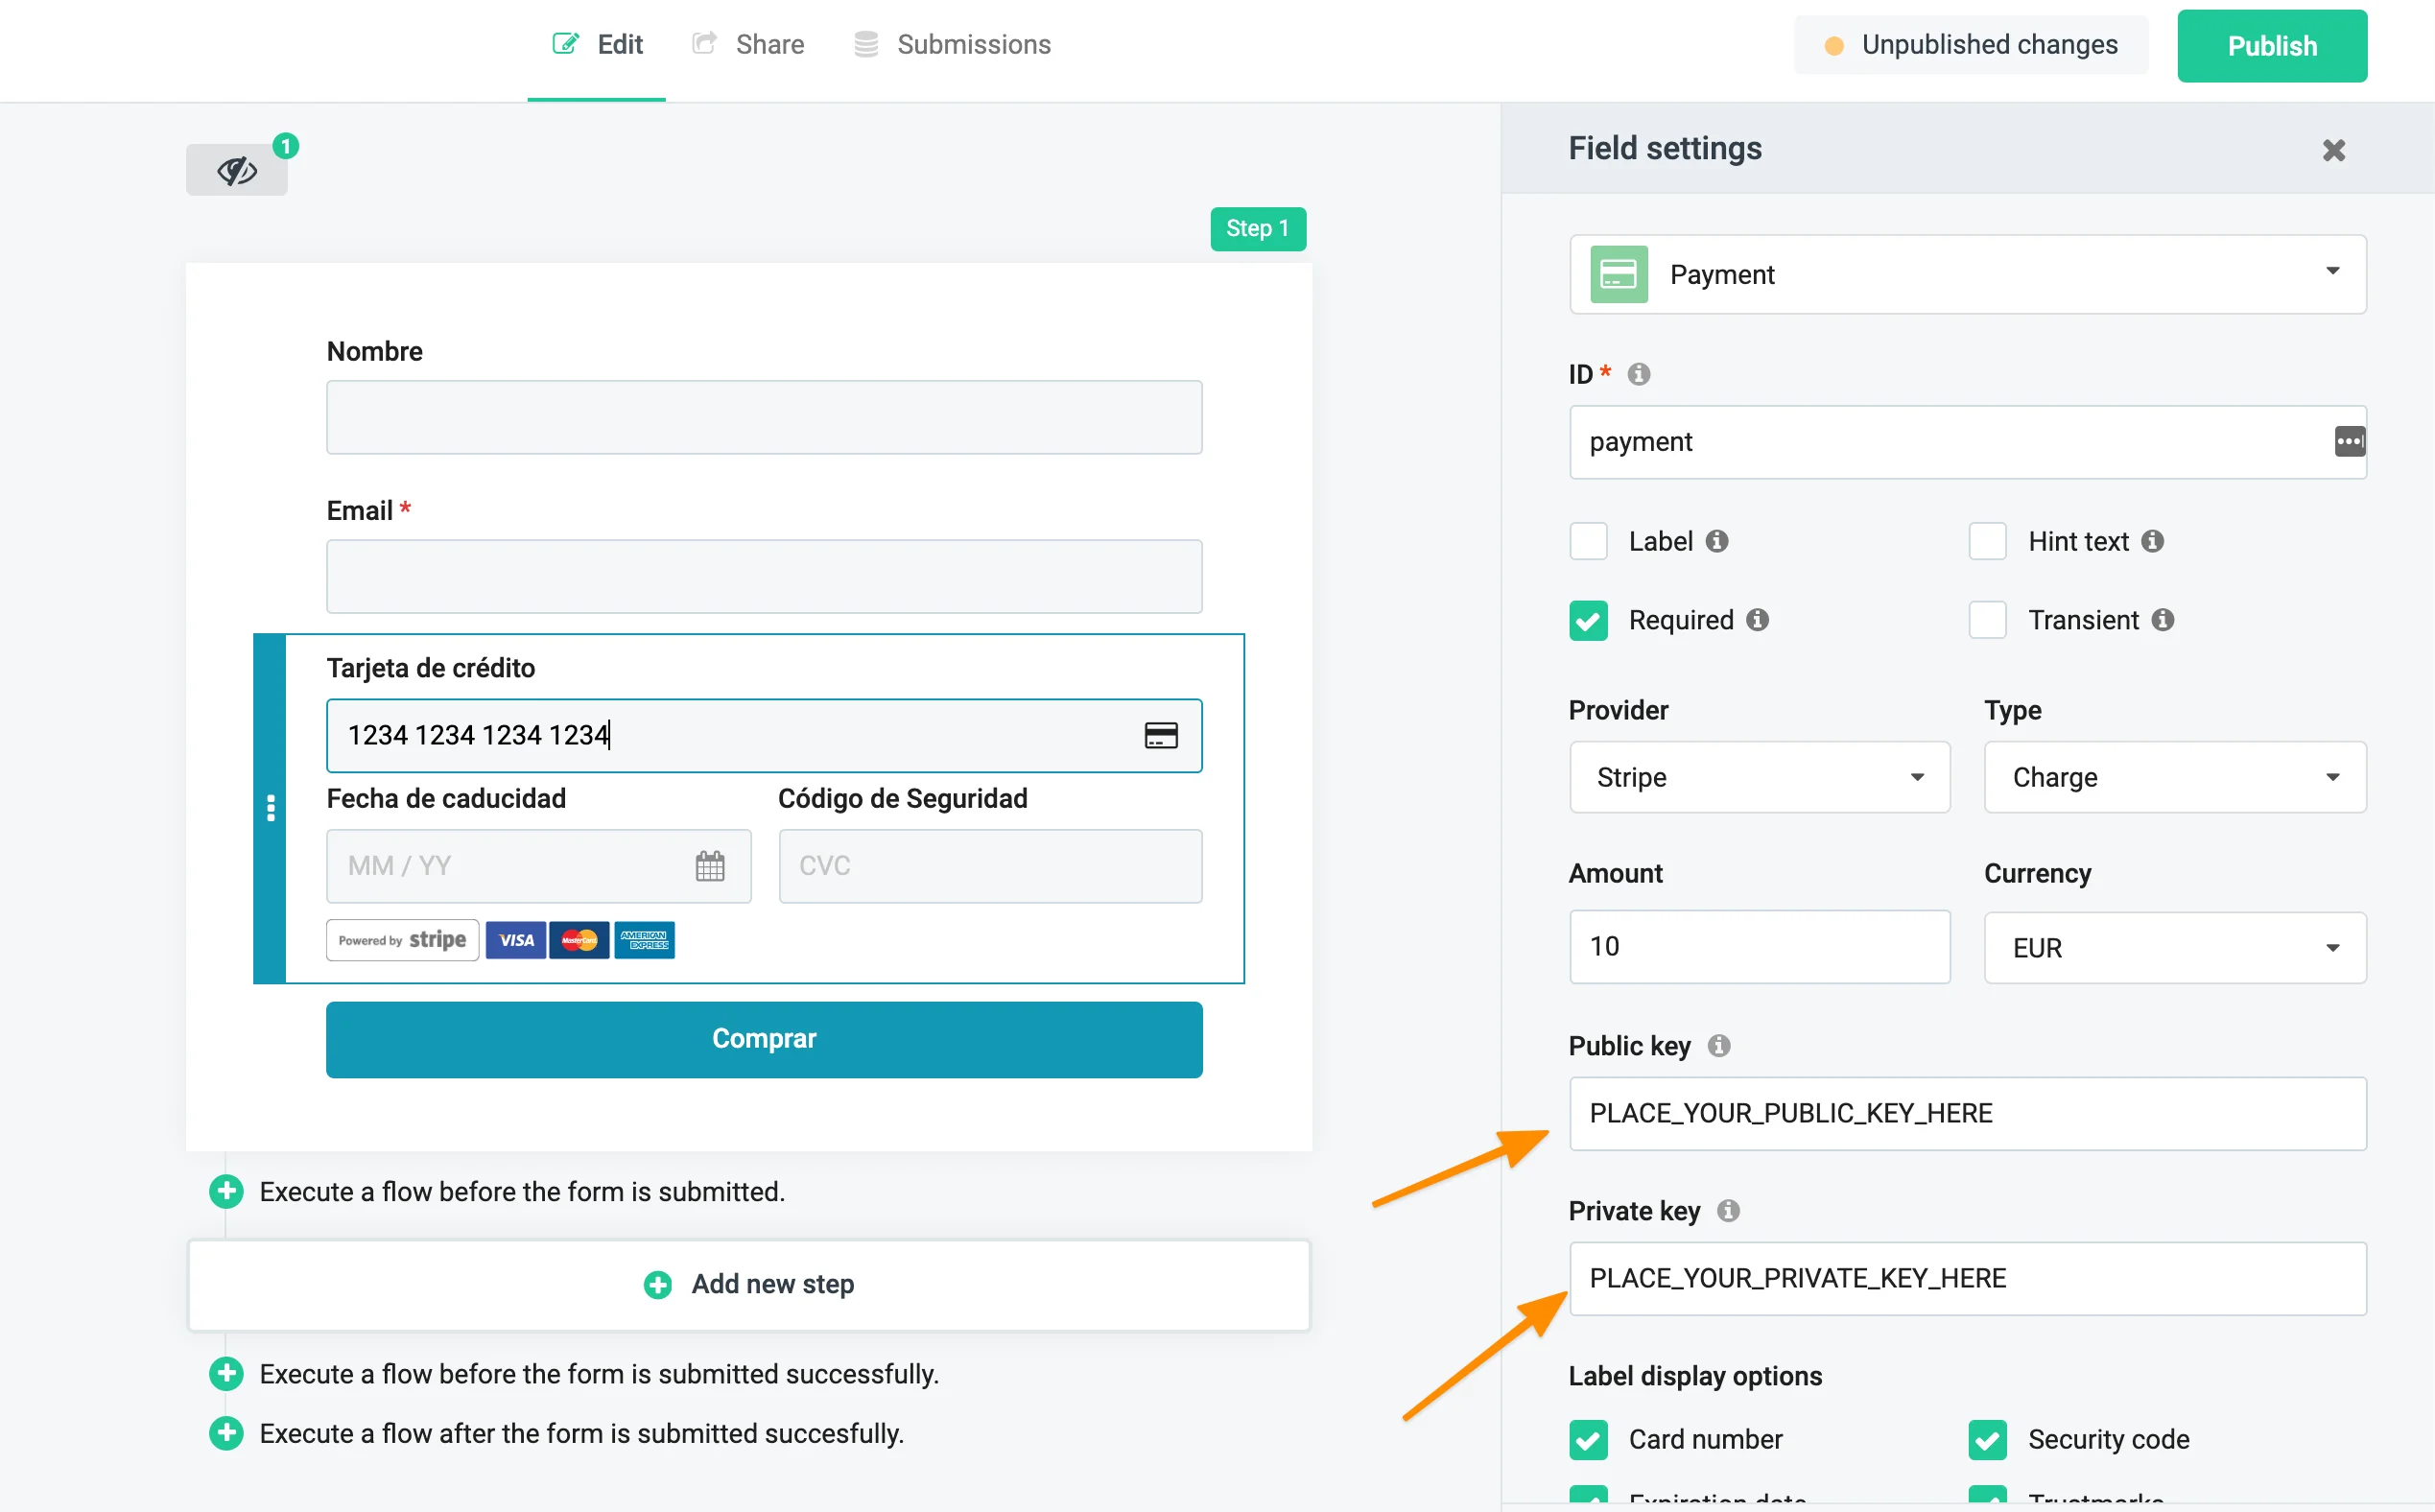Enable the Label checkbox
The image size is (2435, 1512).
(1589, 541)
